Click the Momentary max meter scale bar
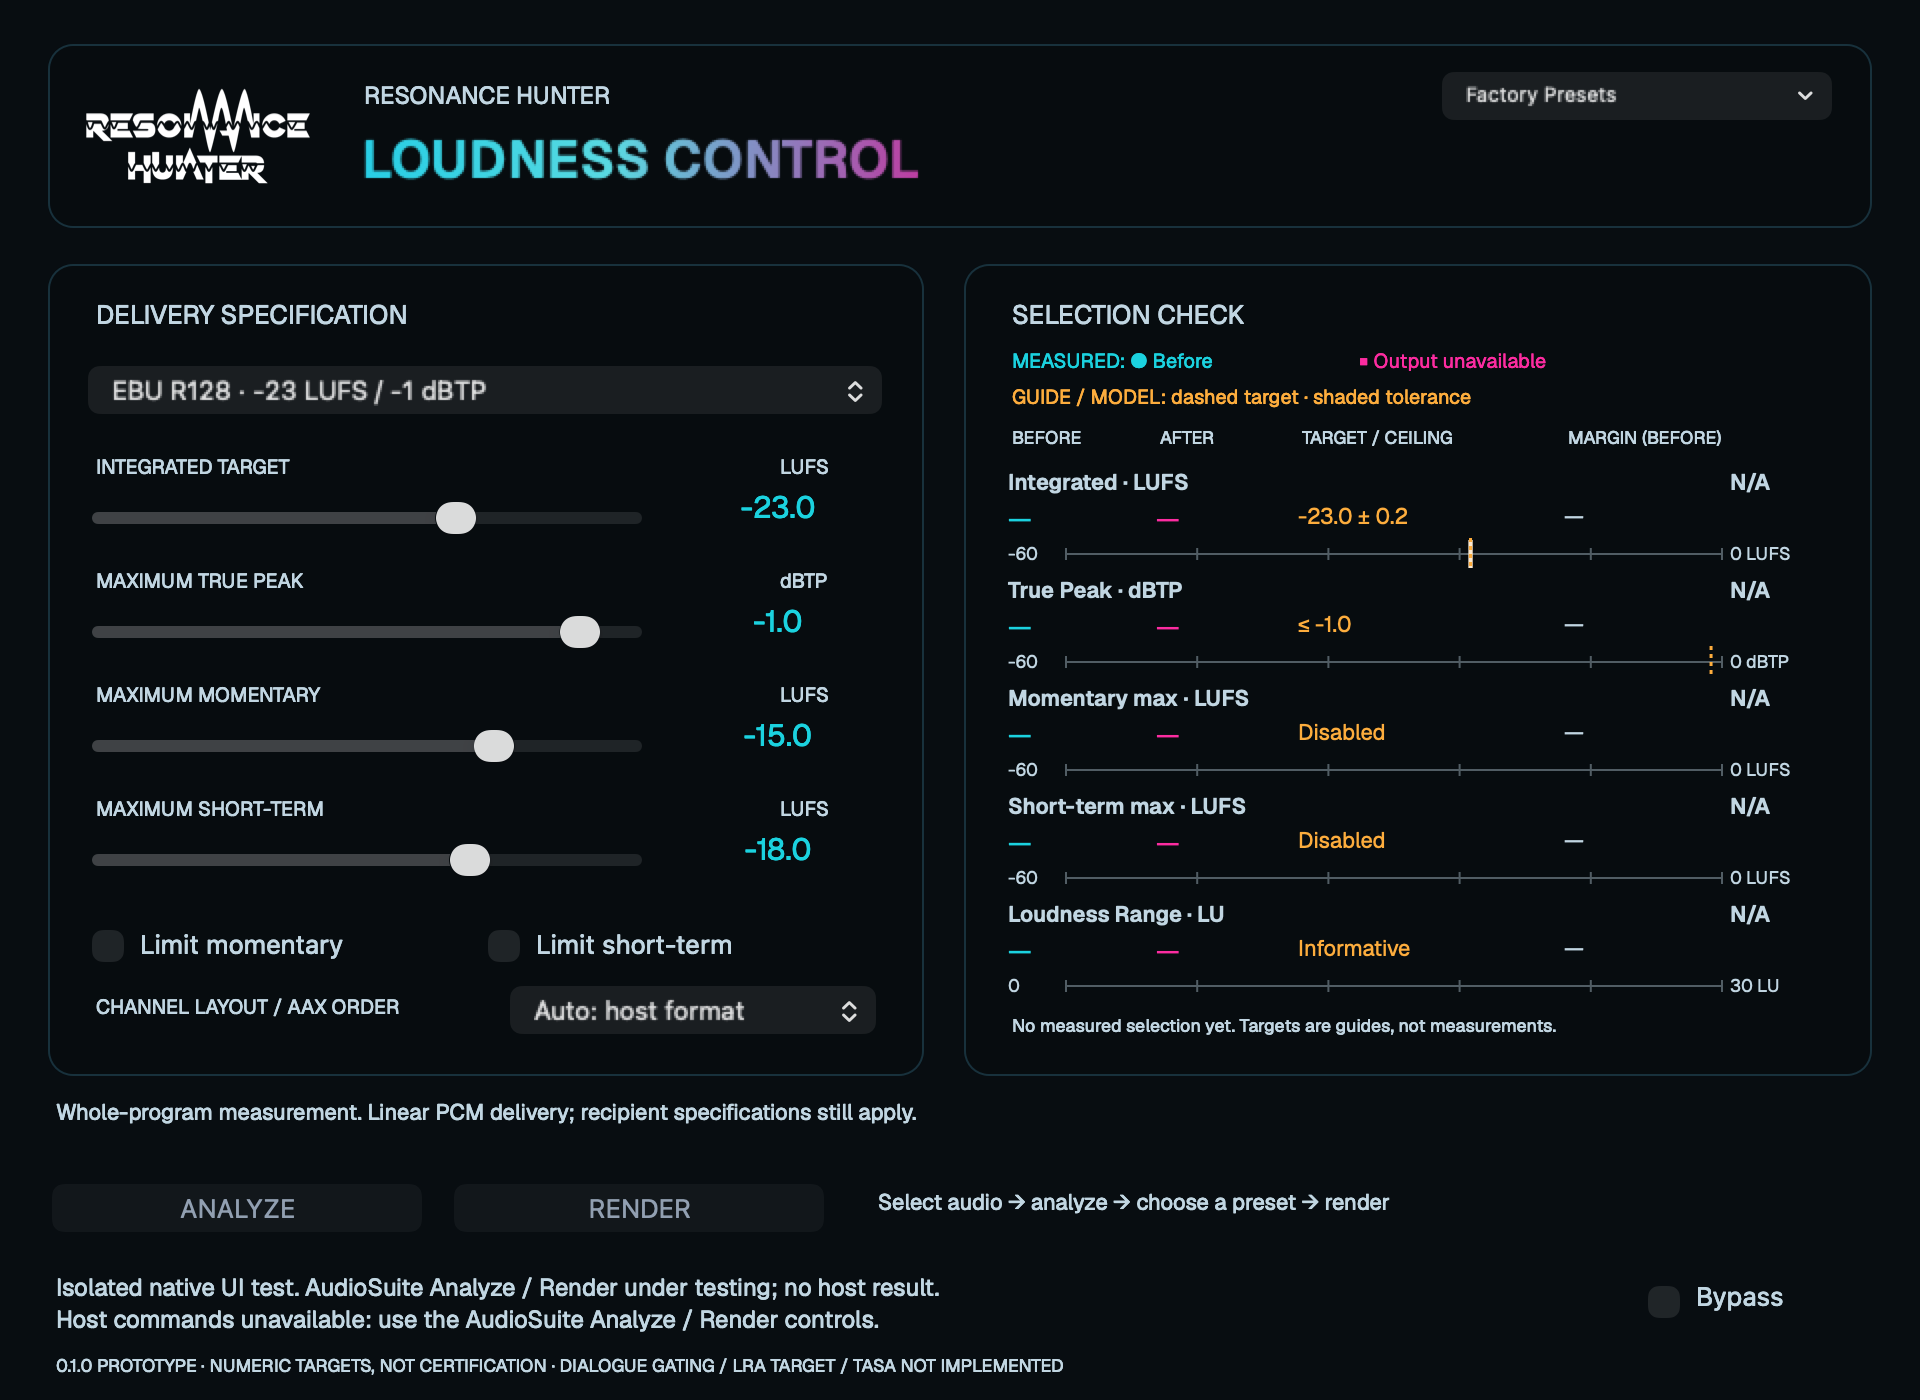1920x1400 pixels. tap(1394, 769)
